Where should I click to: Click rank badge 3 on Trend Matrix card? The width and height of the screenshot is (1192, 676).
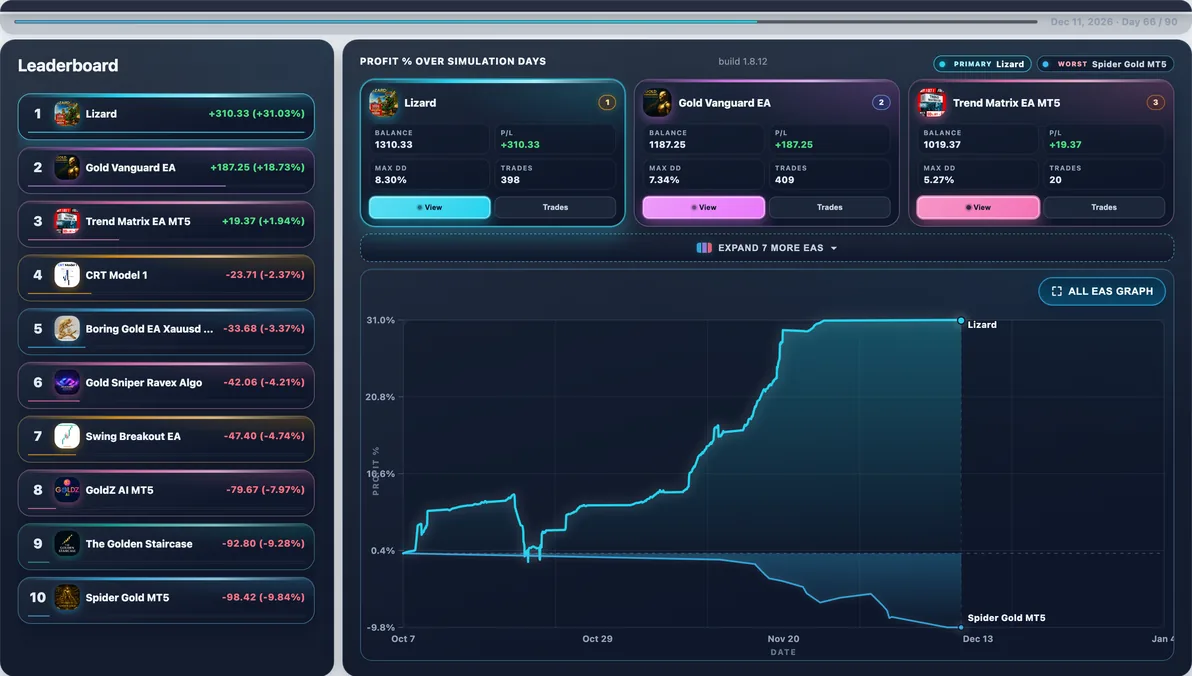point(1156,102)
